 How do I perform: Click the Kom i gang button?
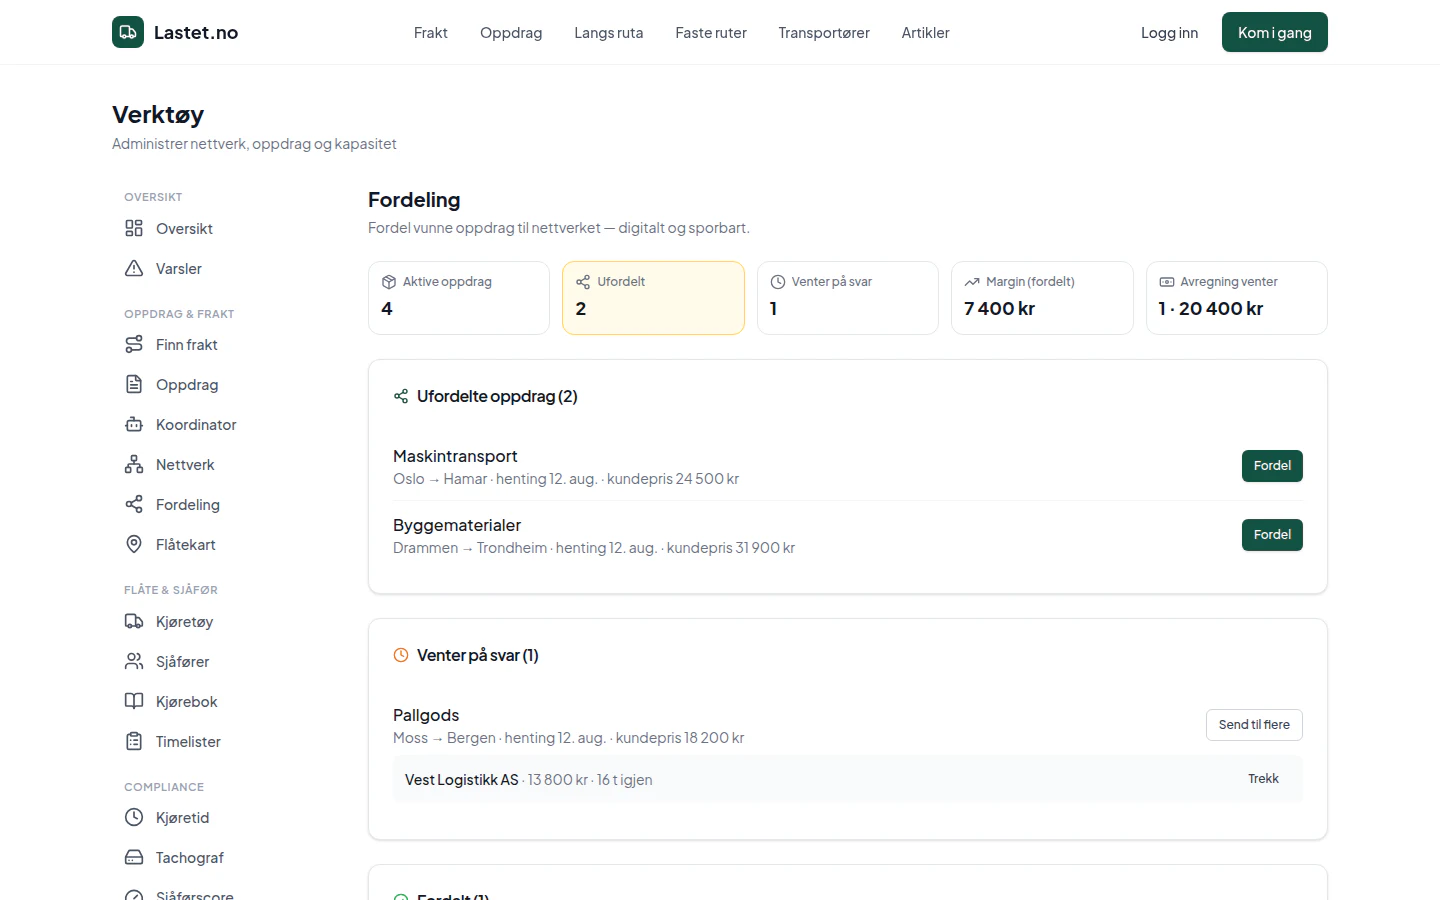tap(1275, 32)
